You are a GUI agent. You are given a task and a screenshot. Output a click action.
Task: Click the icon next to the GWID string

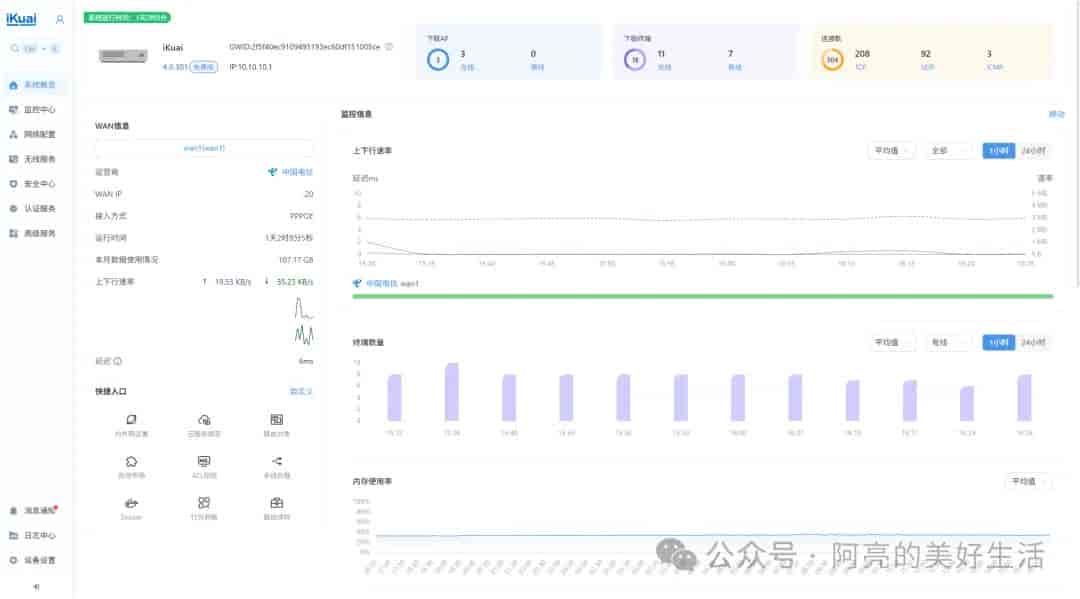(389, 47)
